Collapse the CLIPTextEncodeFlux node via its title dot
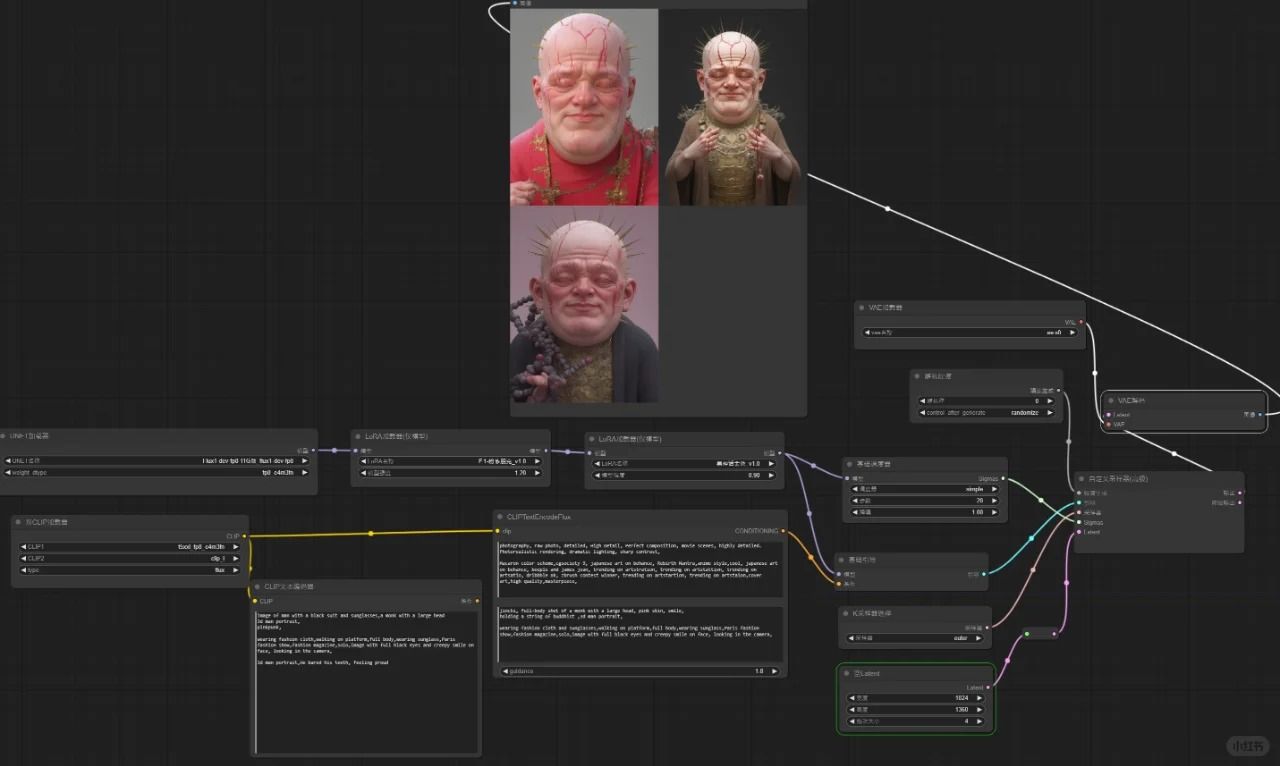 (x=501, y=517)
